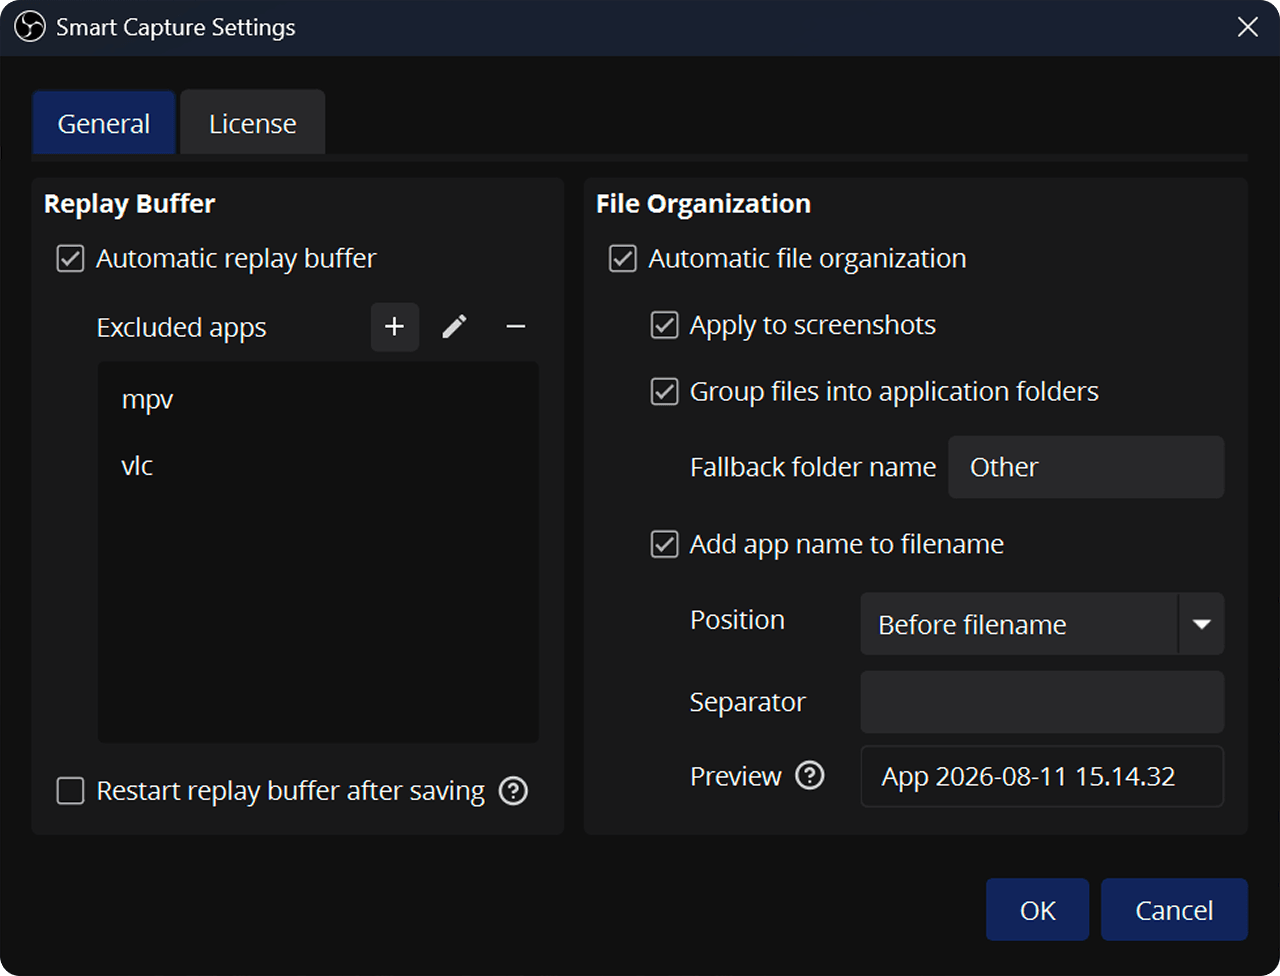Enable Restart replay buffer after saving
Screen dimensions: 1280x976
coord(70,791)
